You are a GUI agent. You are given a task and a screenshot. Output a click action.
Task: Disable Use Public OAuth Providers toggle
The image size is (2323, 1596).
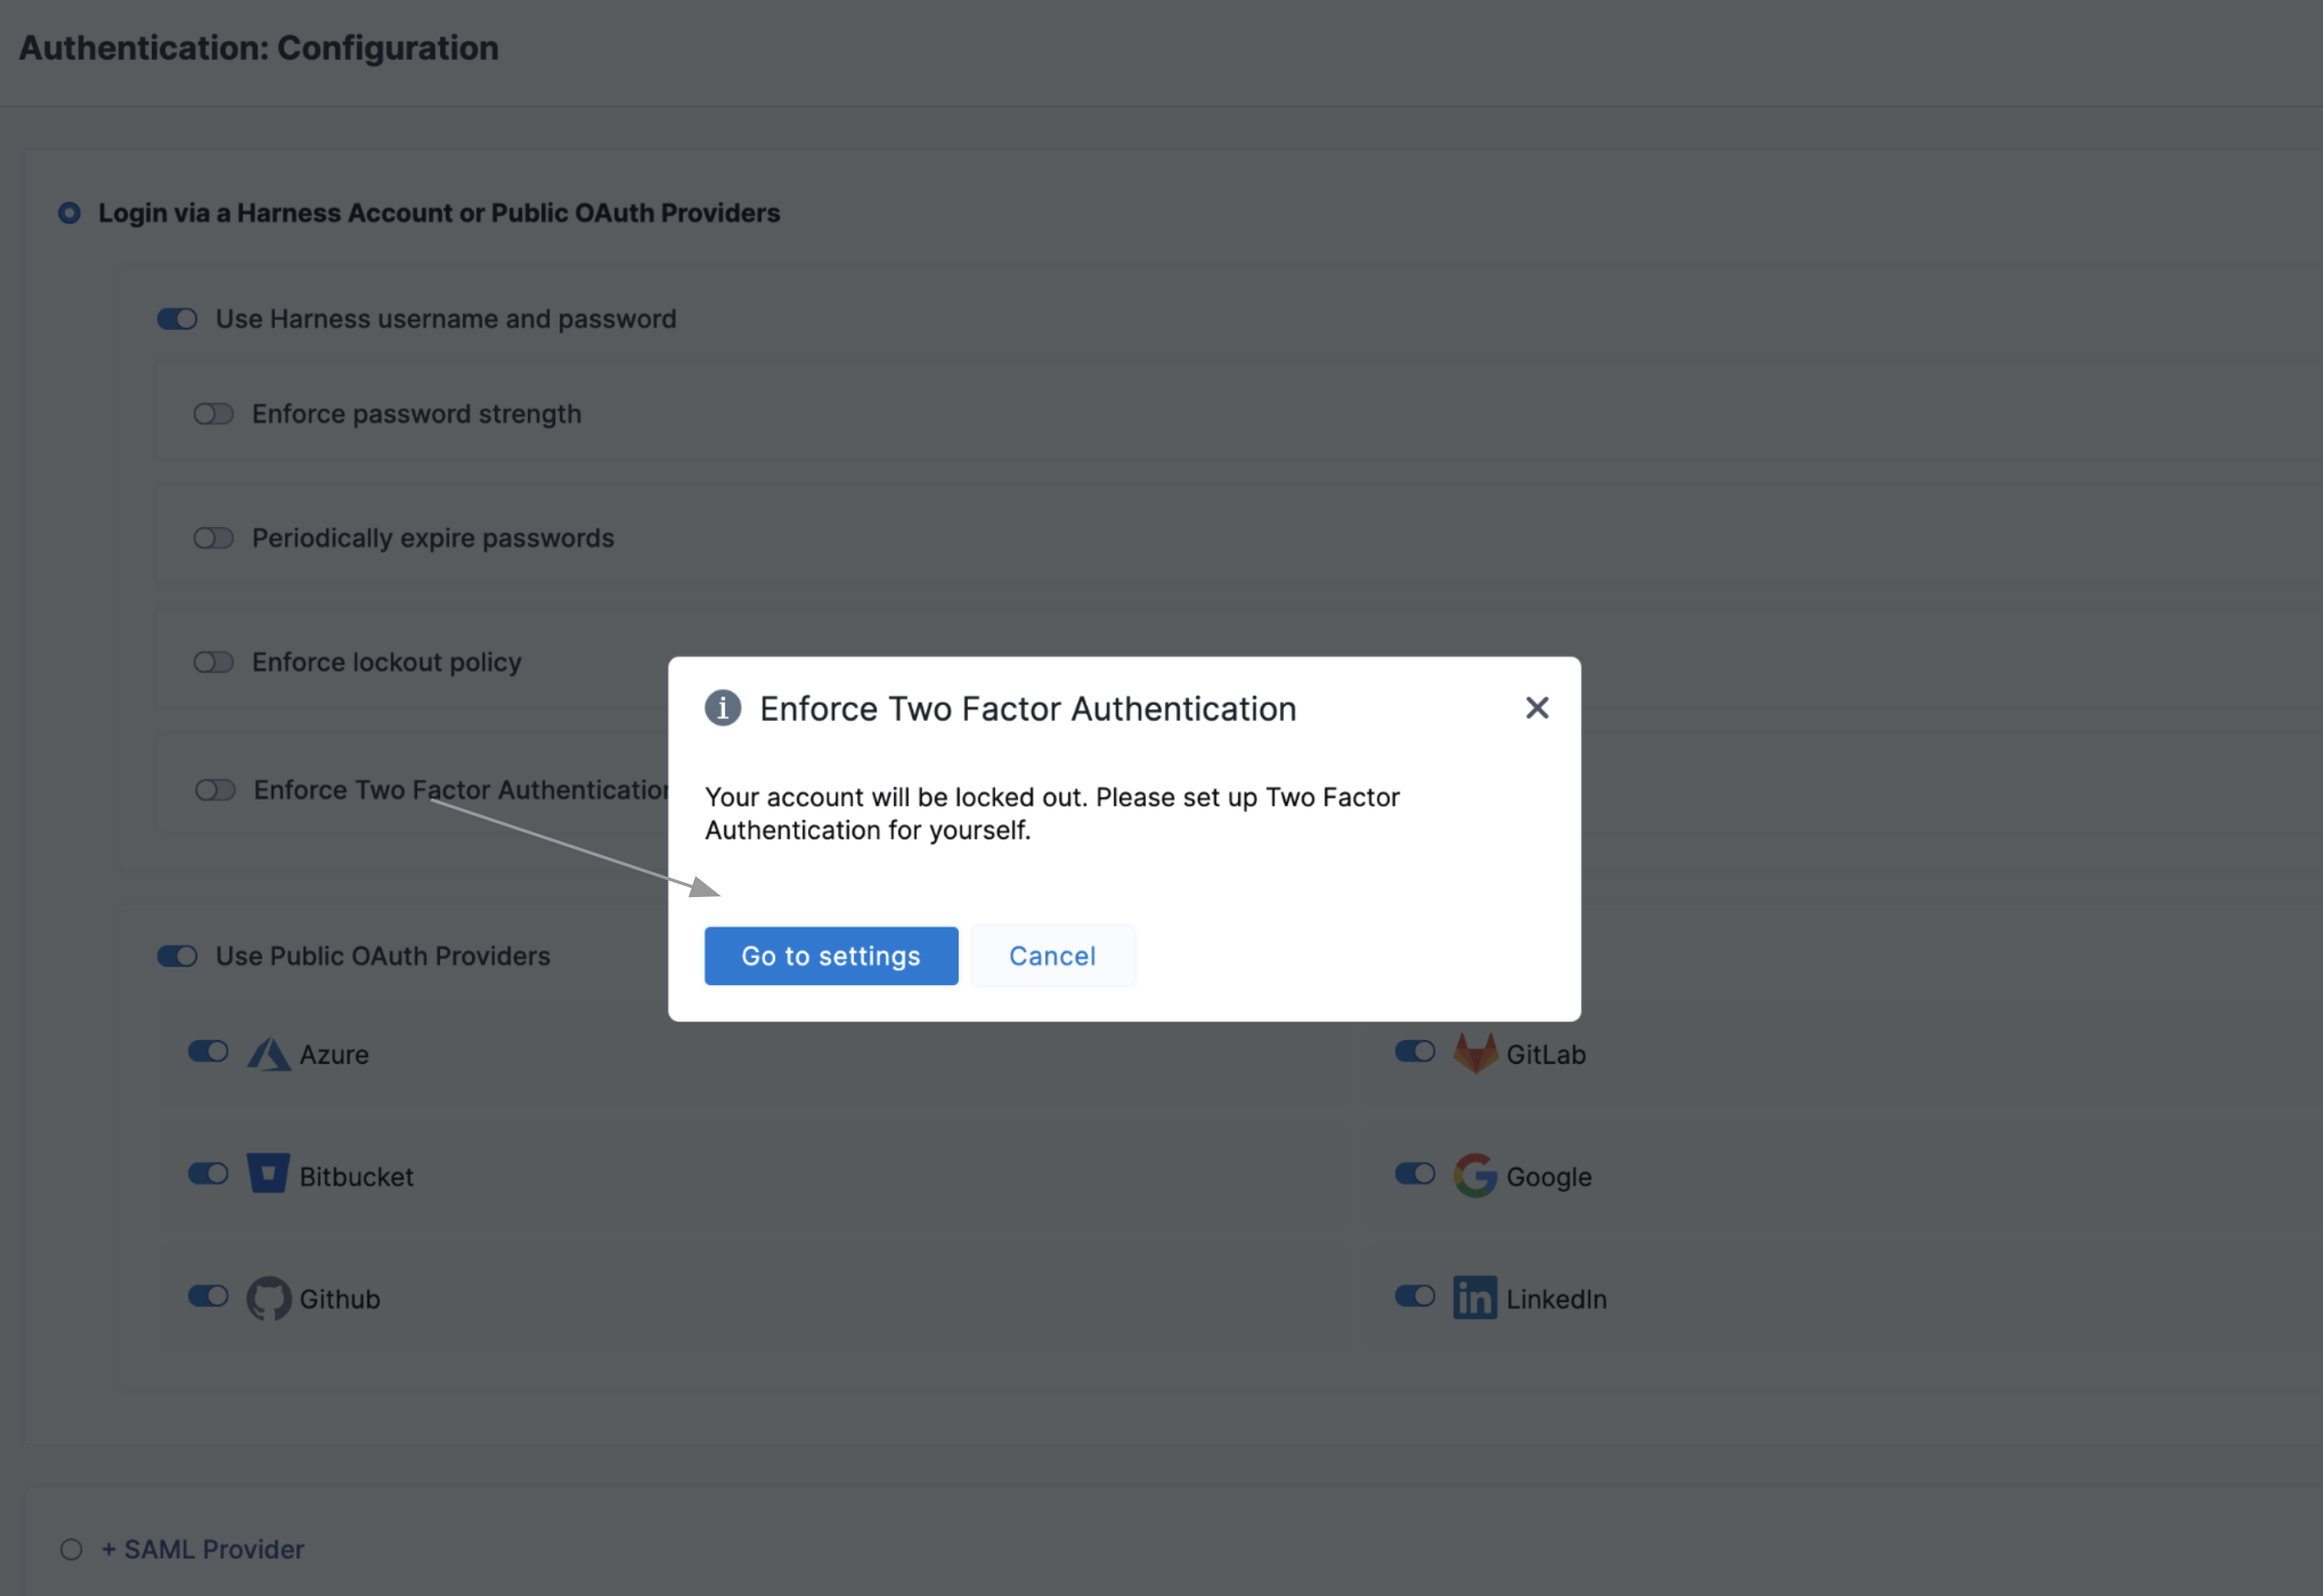177,956
